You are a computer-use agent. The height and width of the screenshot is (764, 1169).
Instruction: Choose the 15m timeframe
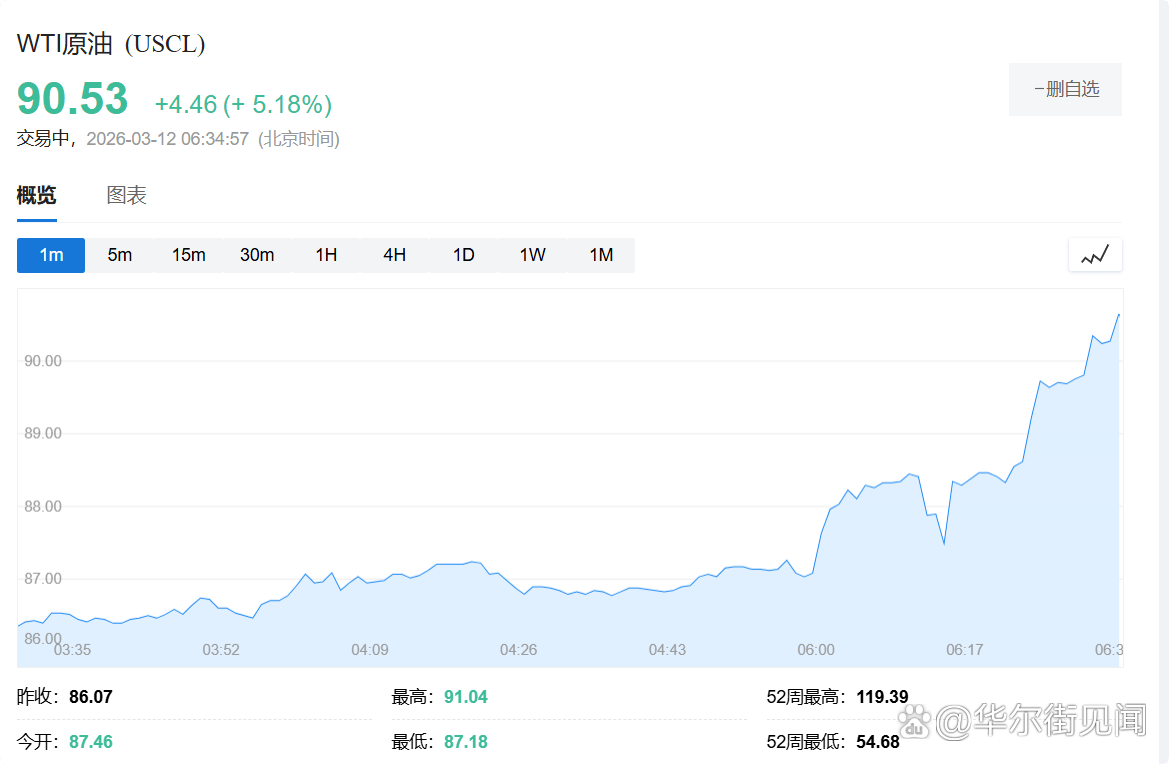(x=188, y=255)
